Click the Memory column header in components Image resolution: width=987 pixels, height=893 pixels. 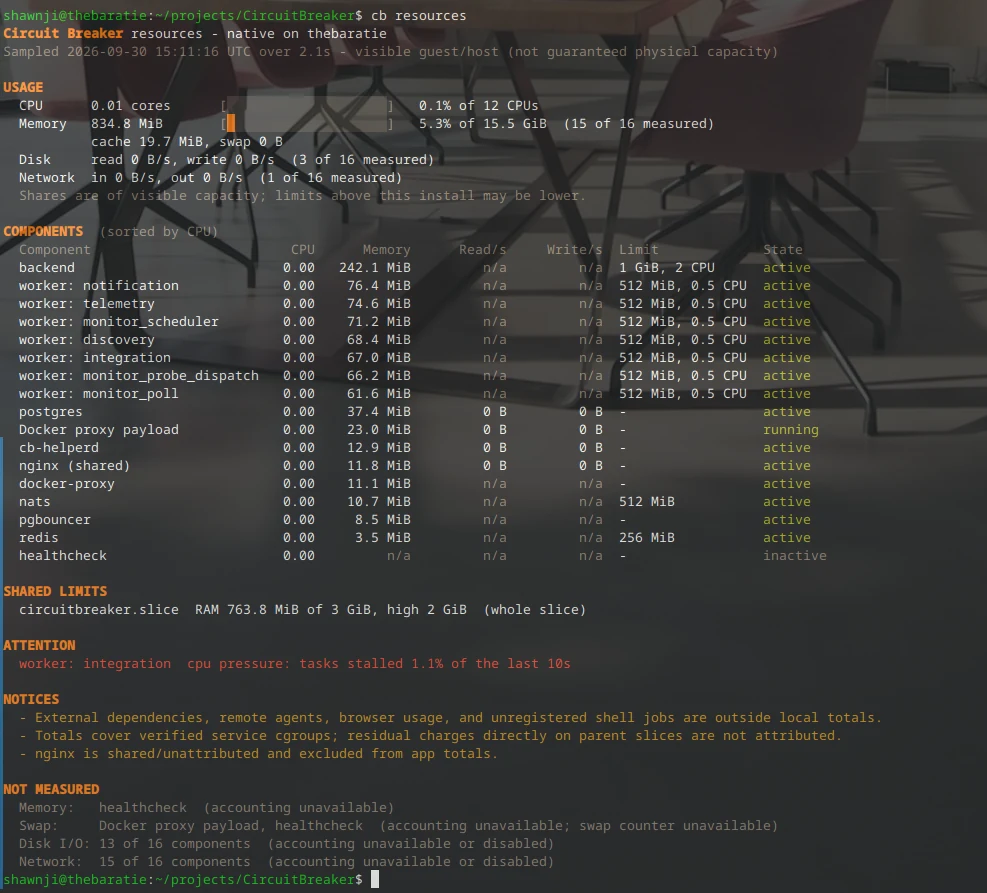[x=386, y=250]
